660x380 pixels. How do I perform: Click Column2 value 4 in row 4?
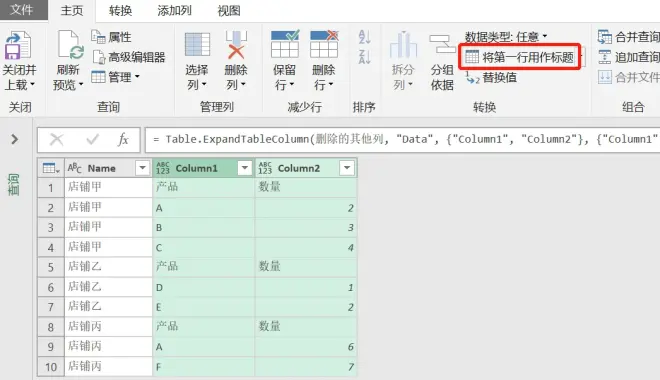tap(306, 247)
